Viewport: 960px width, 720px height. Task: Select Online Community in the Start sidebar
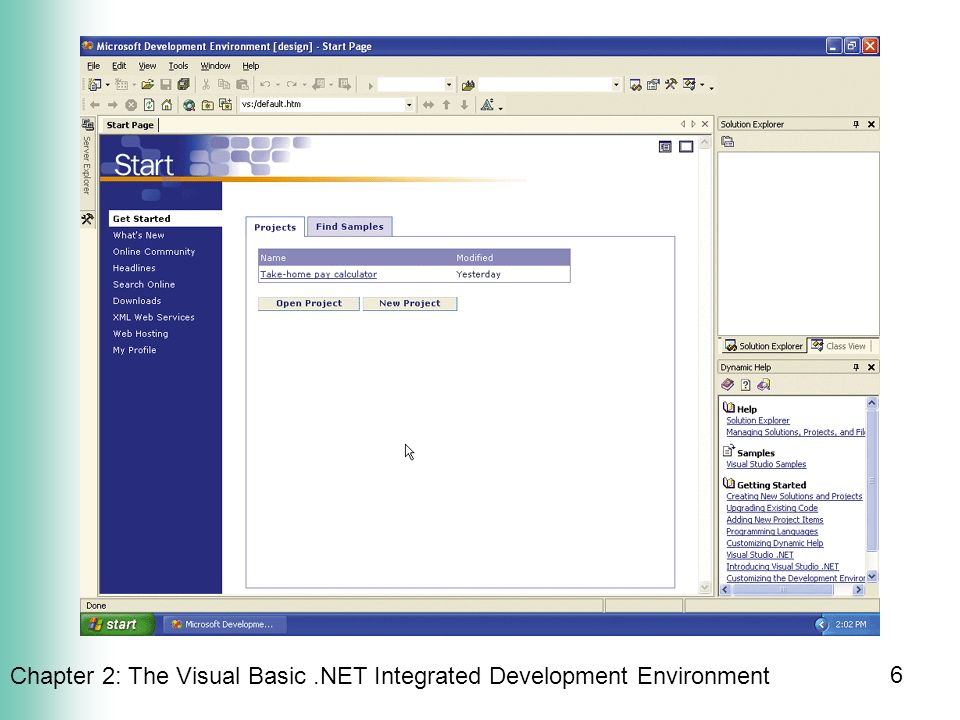coord(154,252)
